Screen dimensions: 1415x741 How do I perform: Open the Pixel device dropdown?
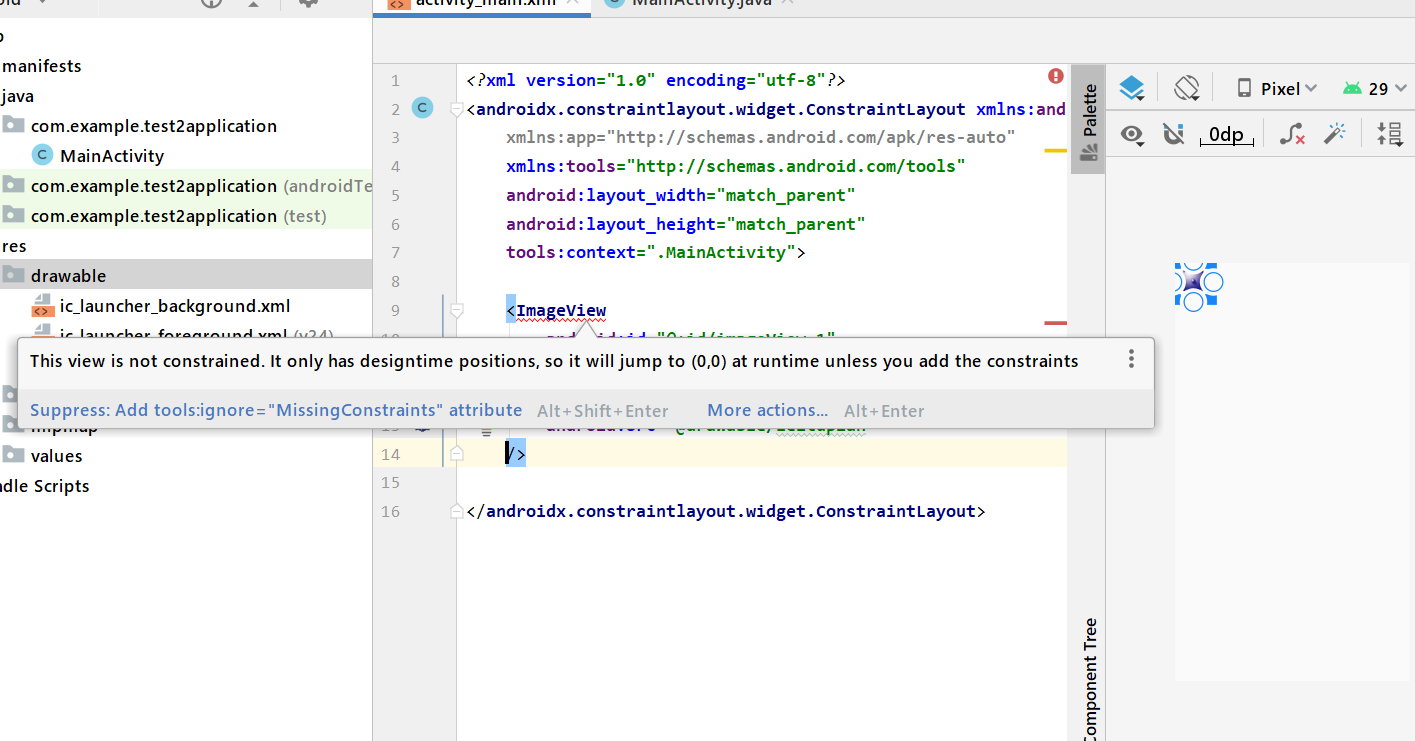1278,88
